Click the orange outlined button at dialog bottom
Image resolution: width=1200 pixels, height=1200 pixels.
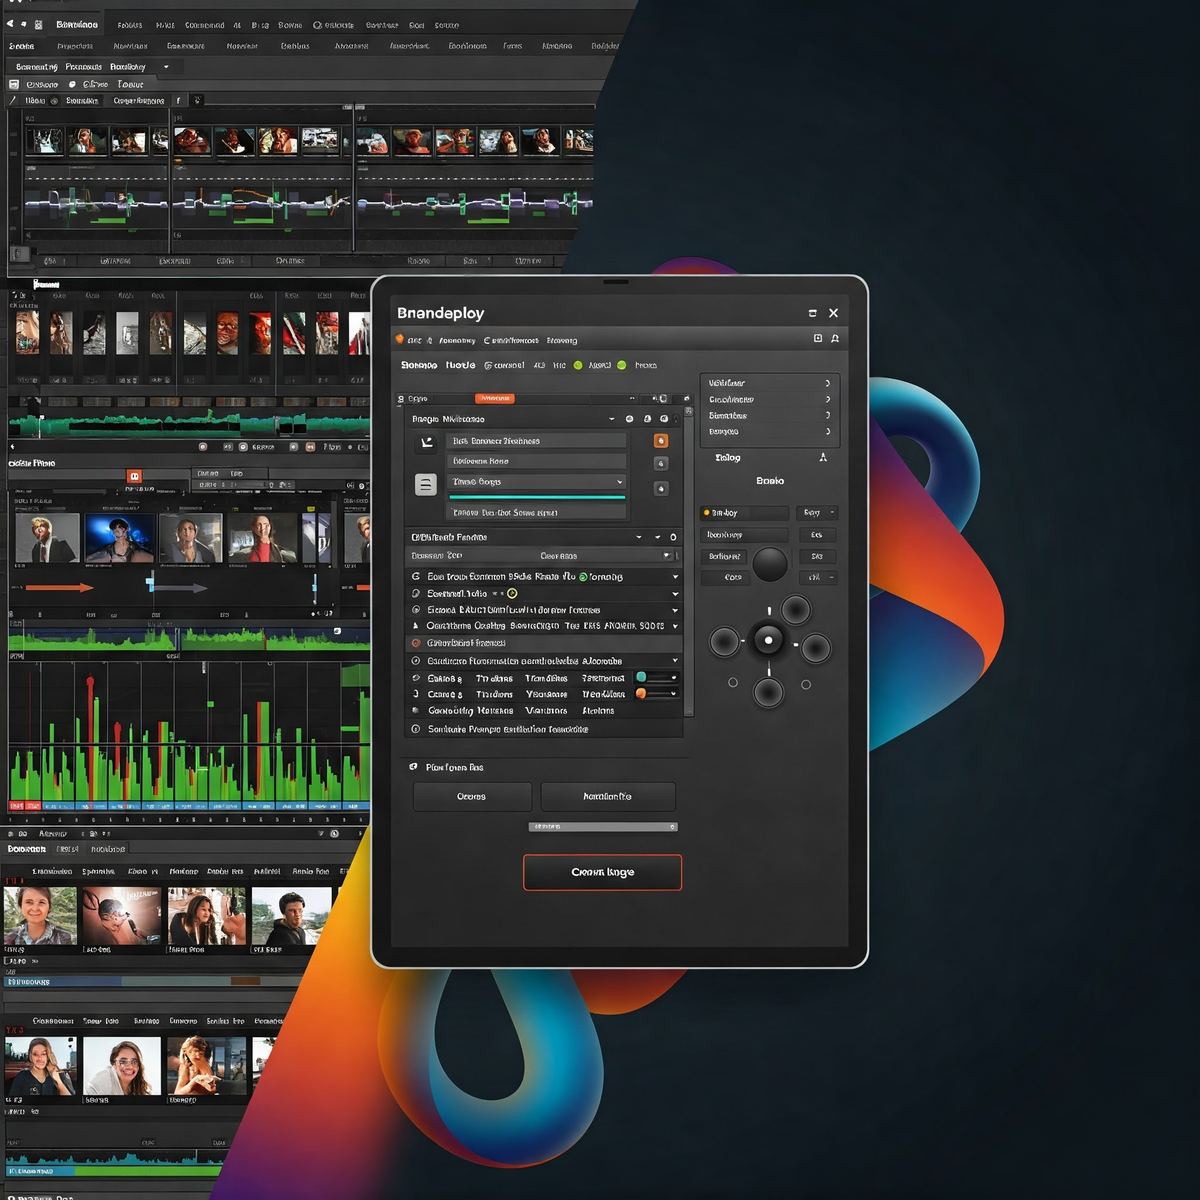pyautogui.click(x=602, y=872)
